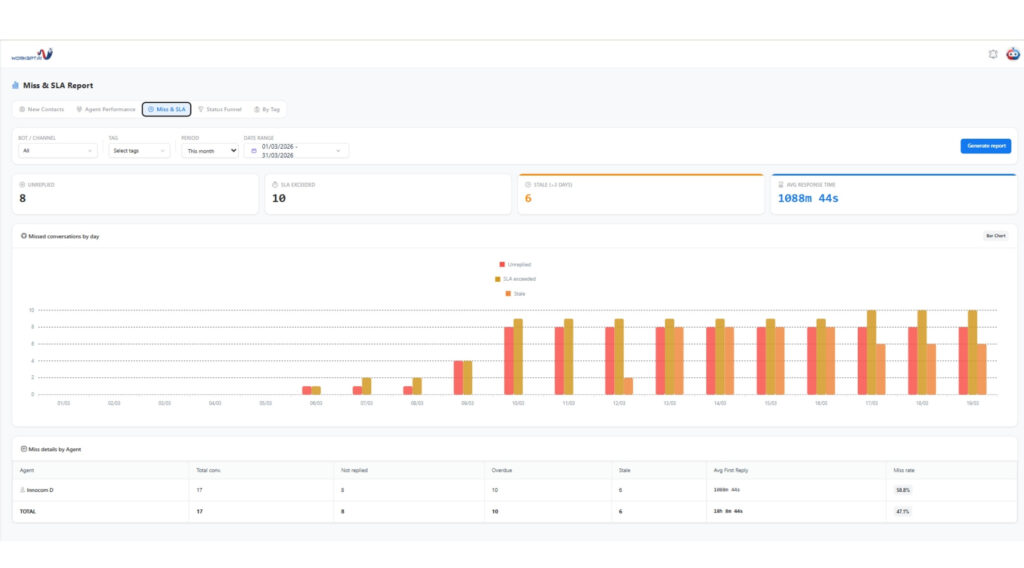Click the Bar Chart button
Screen dimensions: 1024x568
point(996,236)
